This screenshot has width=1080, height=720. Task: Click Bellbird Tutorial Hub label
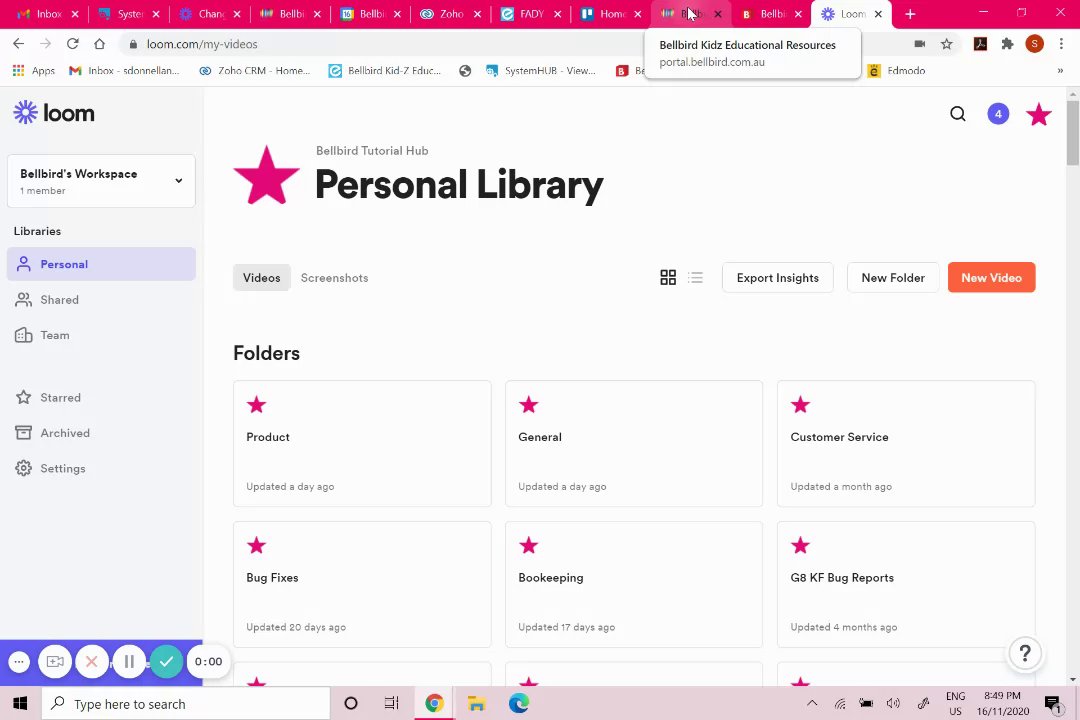click(x=372, y=151)
